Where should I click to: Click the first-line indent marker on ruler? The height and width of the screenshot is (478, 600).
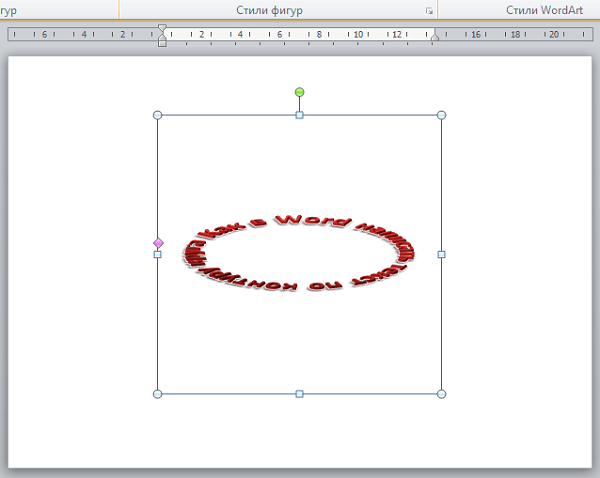pos(162,28)
